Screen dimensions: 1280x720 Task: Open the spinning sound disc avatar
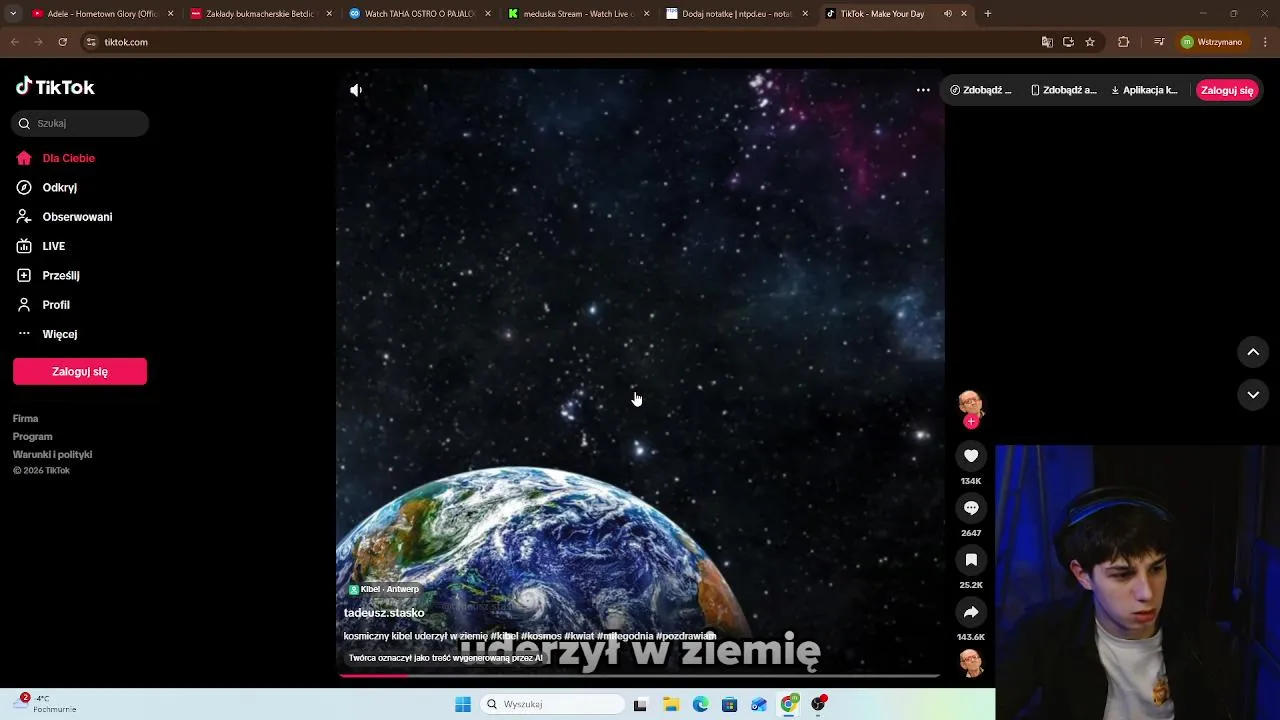971,663
